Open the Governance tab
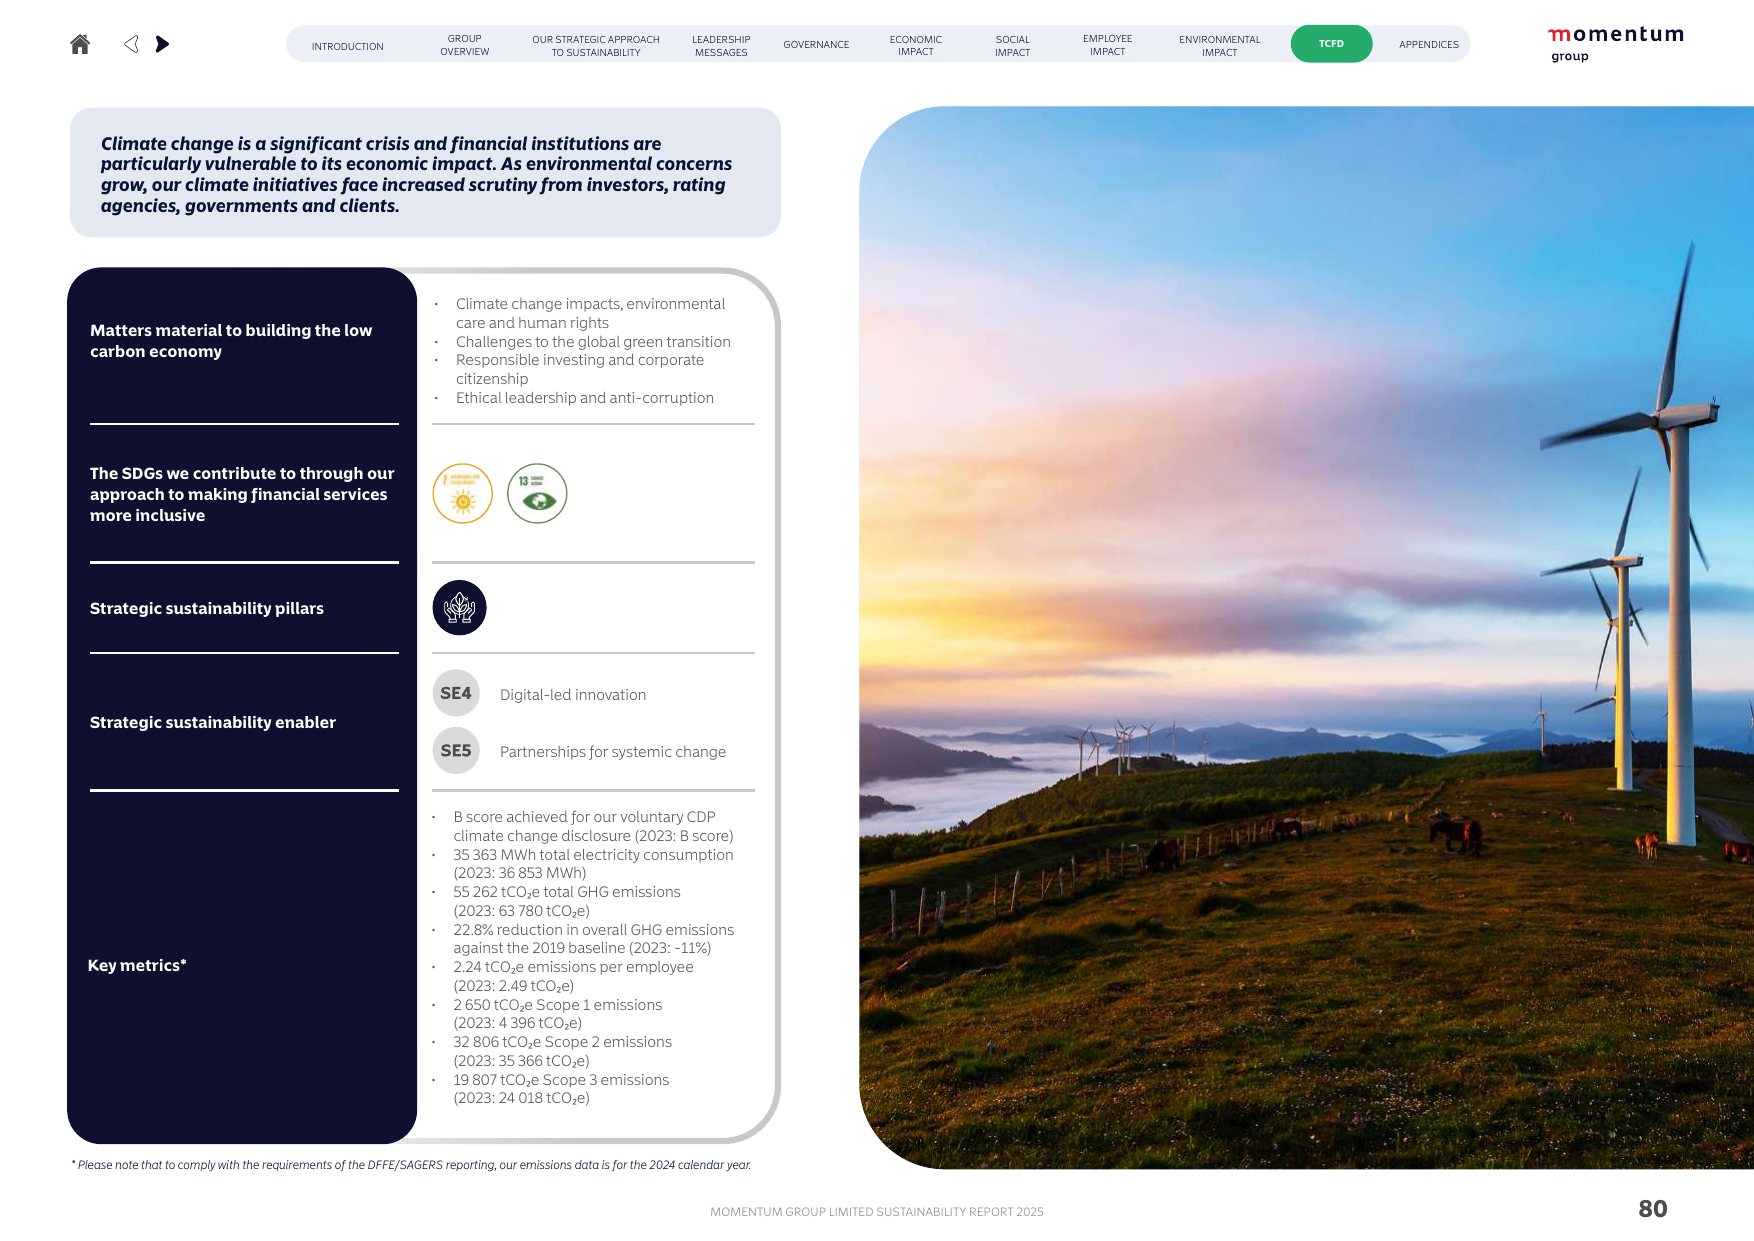1754x1241 pixels. [816, 45]
